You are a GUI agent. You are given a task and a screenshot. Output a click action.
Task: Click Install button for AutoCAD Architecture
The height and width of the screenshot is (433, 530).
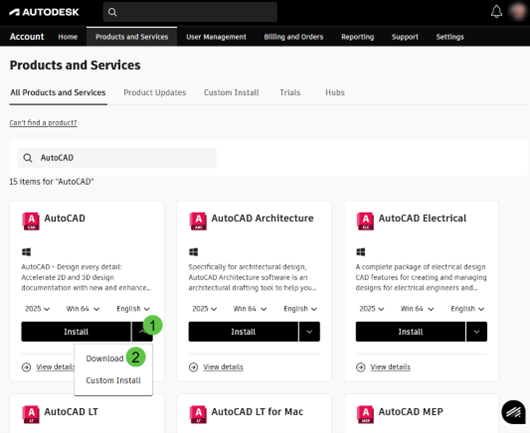coord(243,332)
